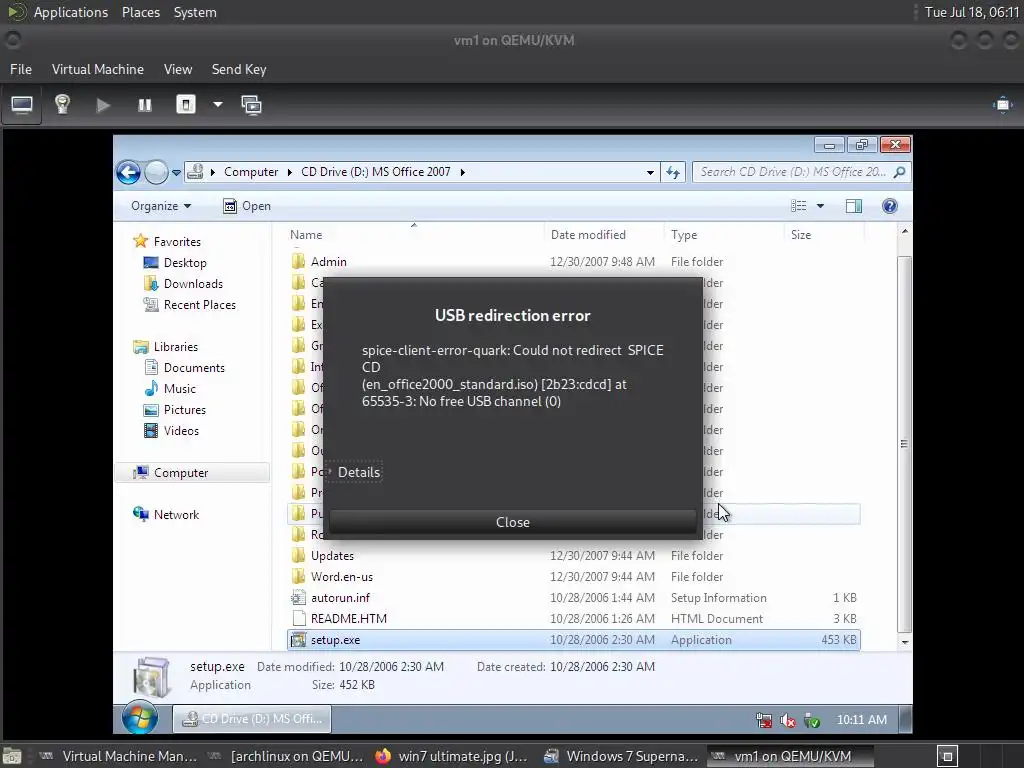Show the graphical console view
This screenshot has width=1024, height=768.
click(22, 105)
